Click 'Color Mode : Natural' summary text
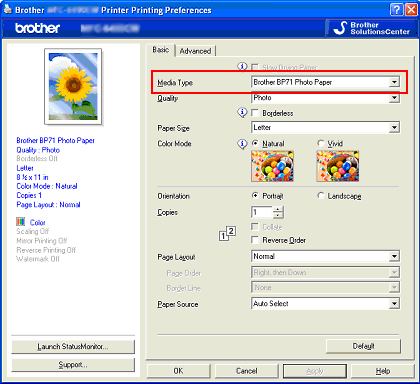This screenshot has width=420, height=384. [x=47, y=186]
